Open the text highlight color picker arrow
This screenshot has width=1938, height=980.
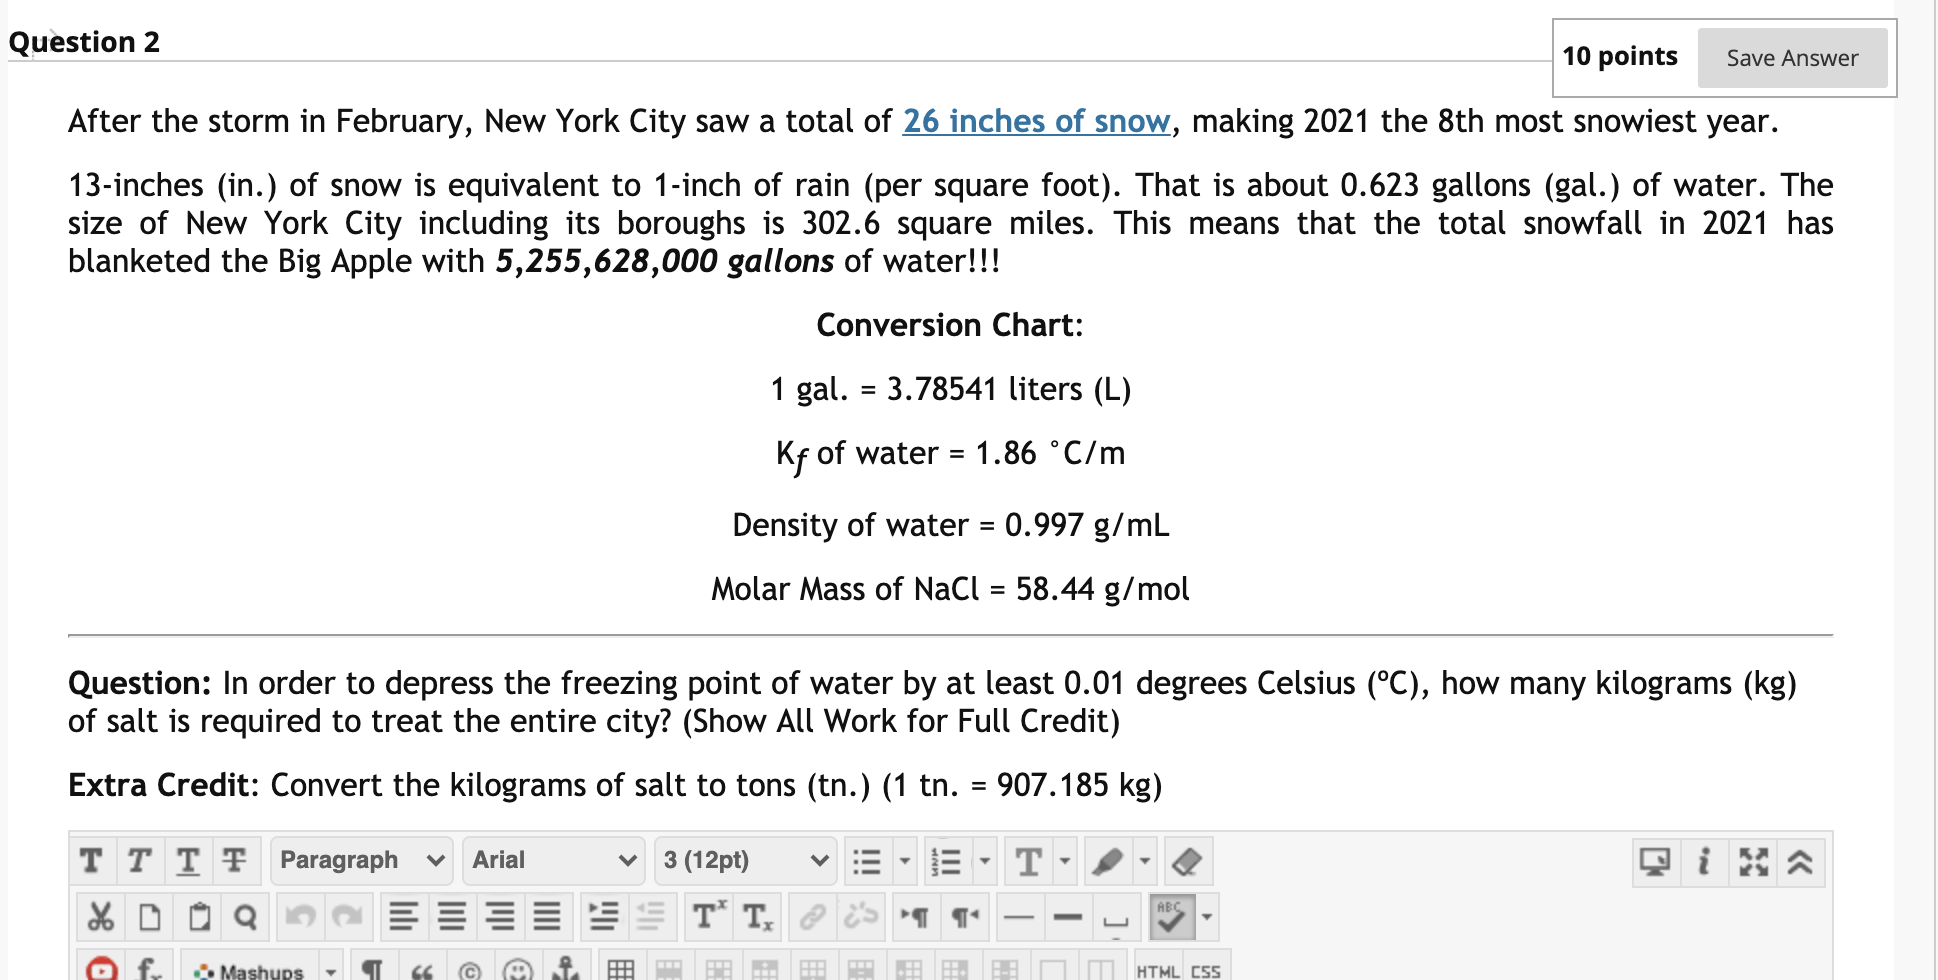(1145, 861)
